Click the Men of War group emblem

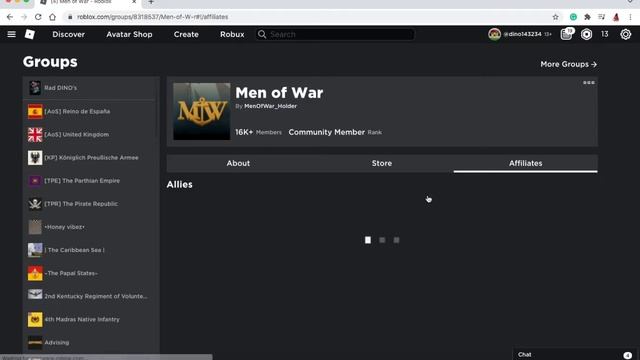tap(202, 111)
